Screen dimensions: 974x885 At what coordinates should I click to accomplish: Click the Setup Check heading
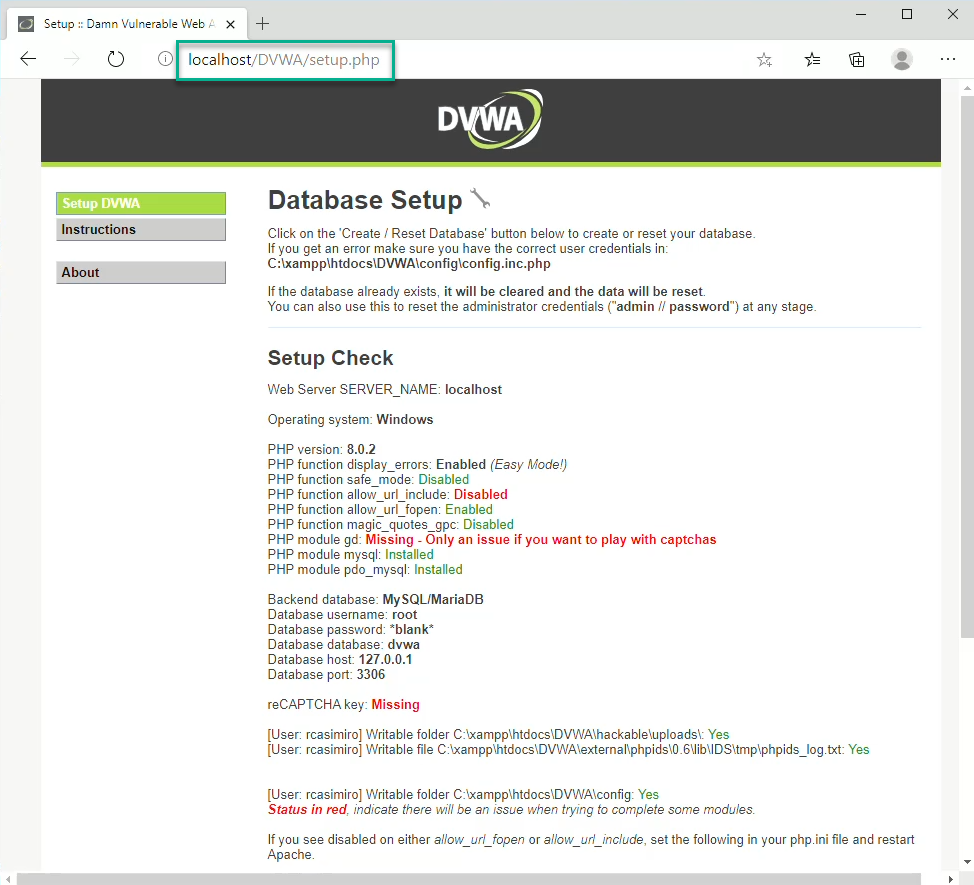330,358
